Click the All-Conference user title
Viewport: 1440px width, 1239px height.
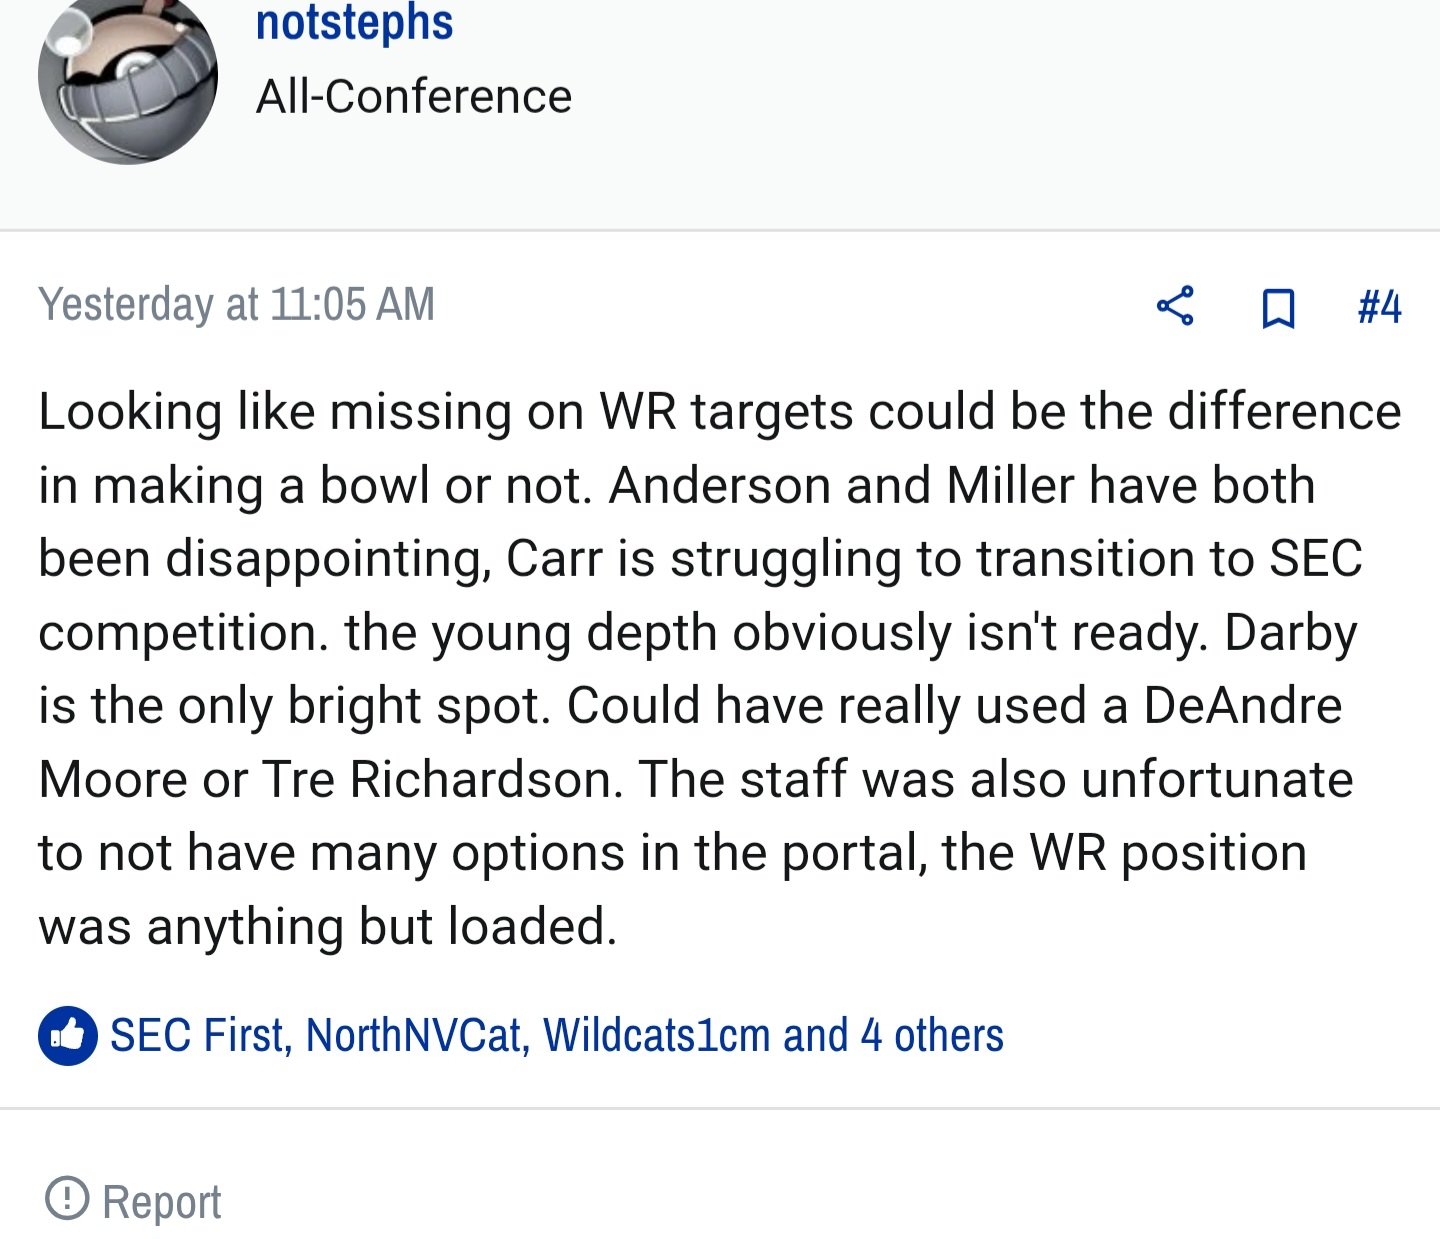pos(414,97)
